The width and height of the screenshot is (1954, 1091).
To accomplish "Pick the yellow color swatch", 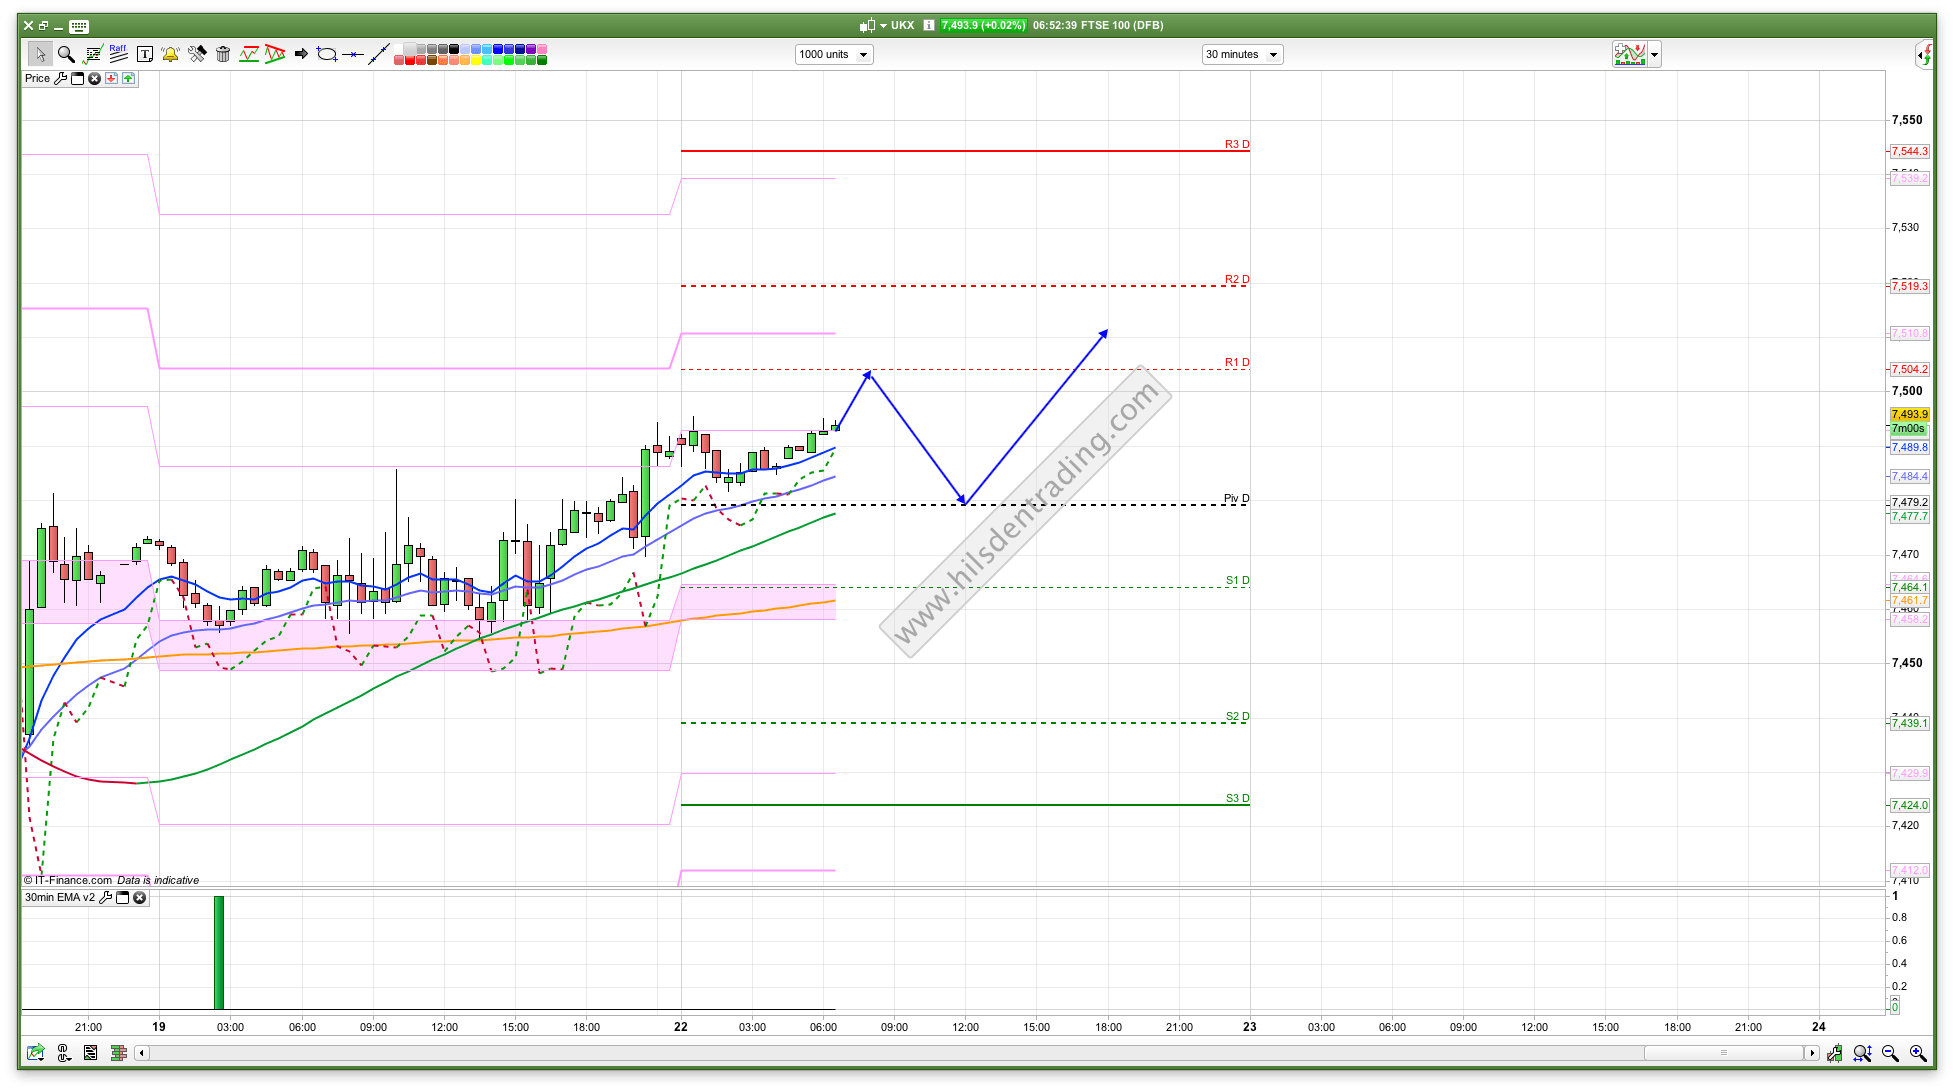I will (x=476, y=60).
